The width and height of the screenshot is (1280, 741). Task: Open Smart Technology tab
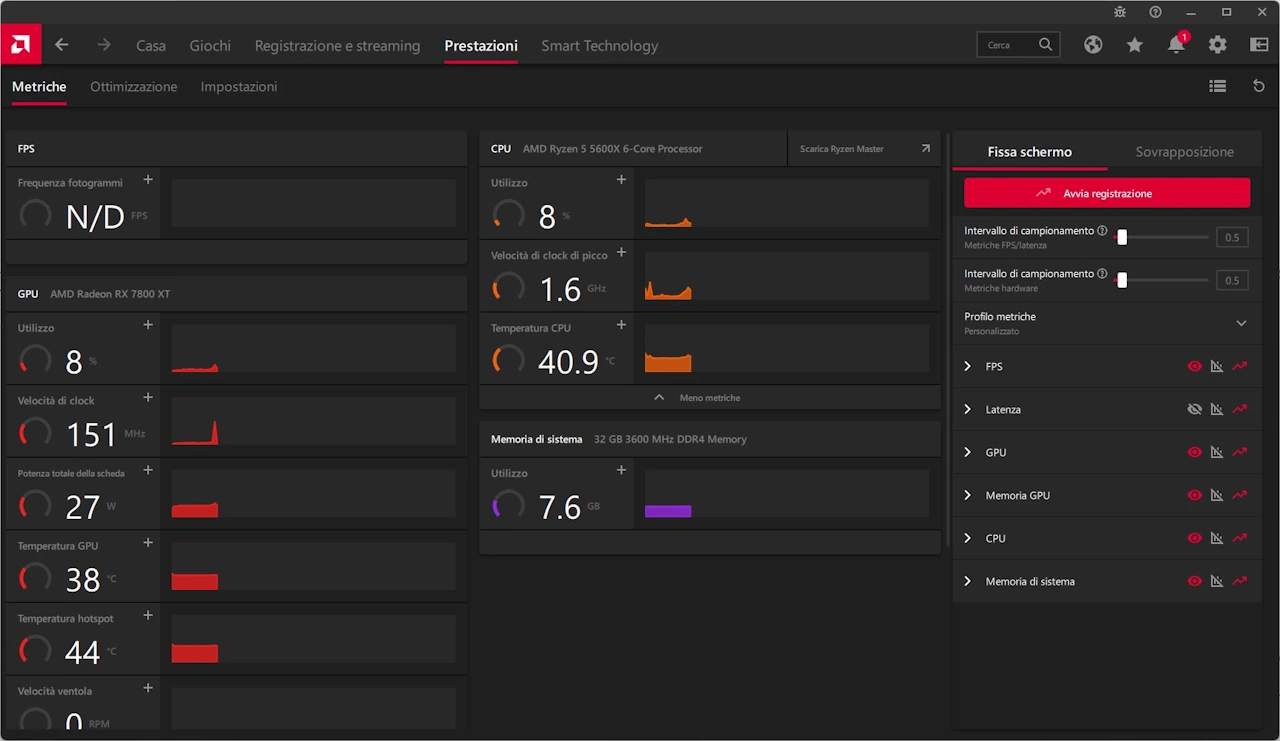600,45
